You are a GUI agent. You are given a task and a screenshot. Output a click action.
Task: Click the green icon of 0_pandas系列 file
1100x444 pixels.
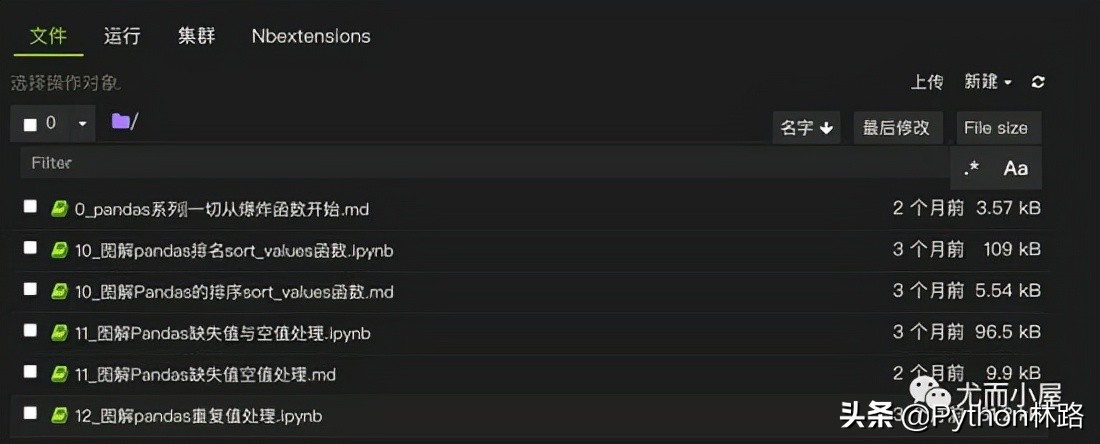click(59, 208)
